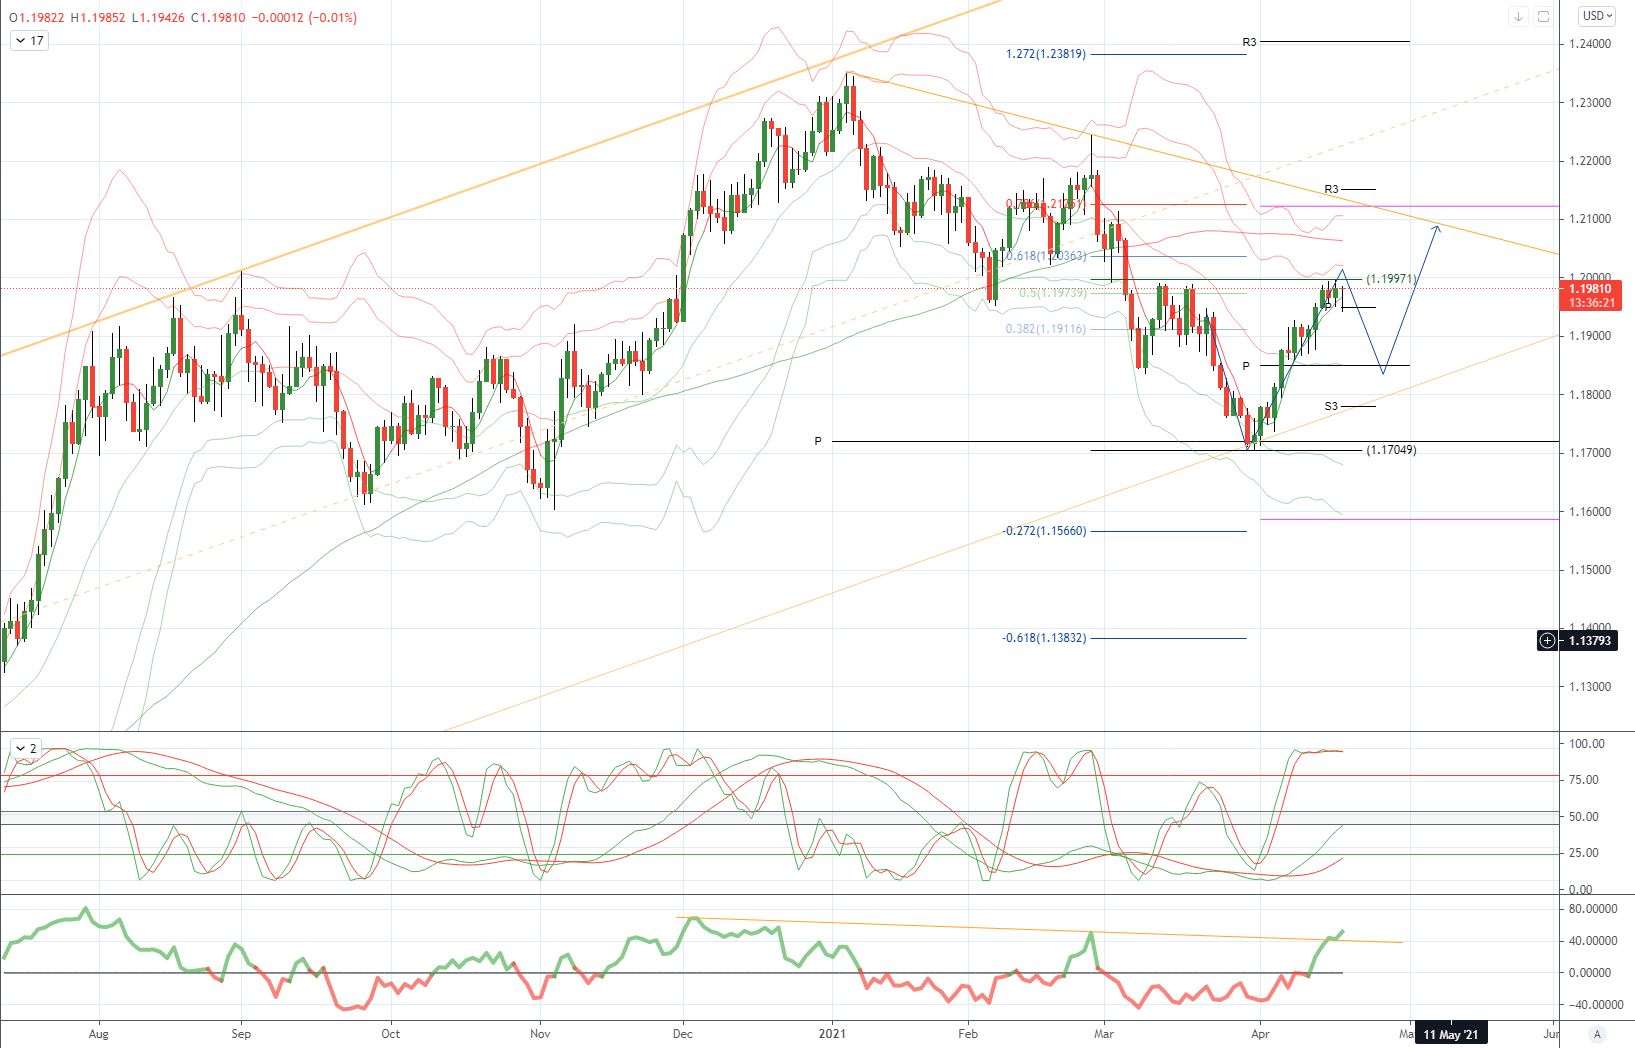Viewport: 1635px width, 1048px height.
Task: Select the blue forecast arrow tip near 1.21000
Action: coord(1437,228)
